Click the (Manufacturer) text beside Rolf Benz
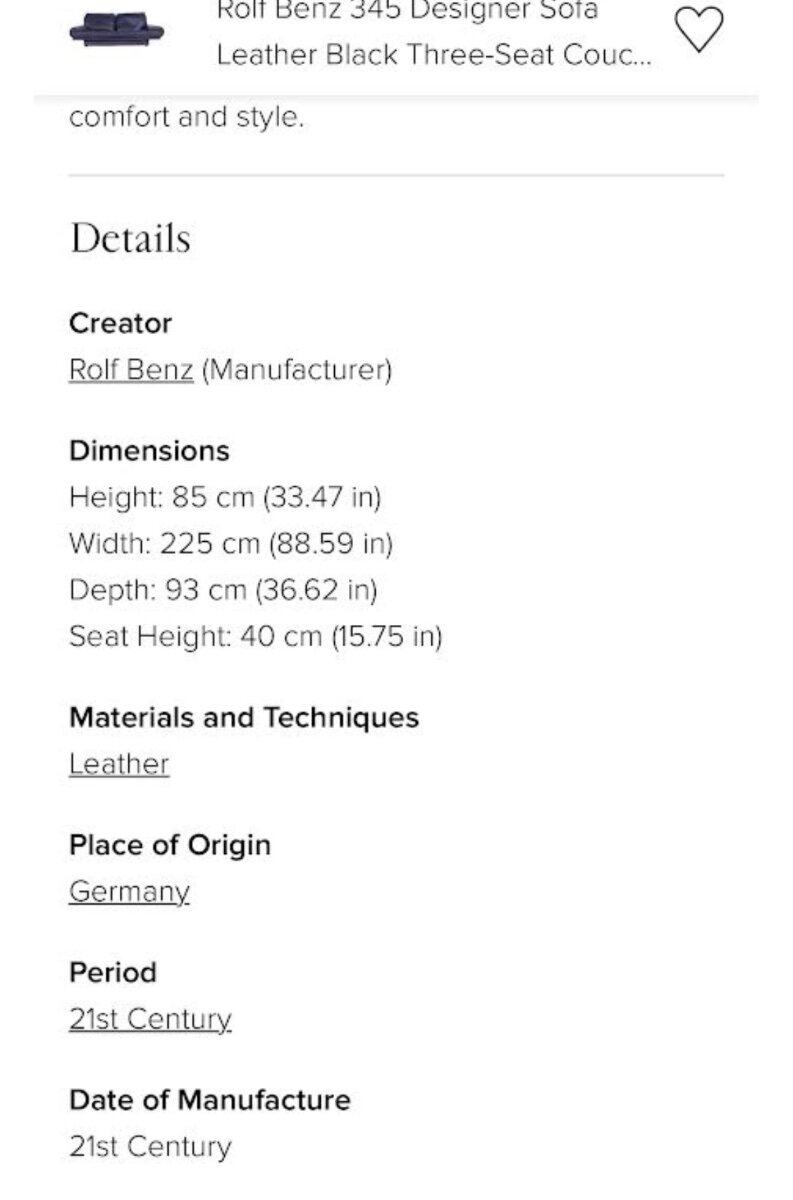793x1200 pixels. (297, 370)
